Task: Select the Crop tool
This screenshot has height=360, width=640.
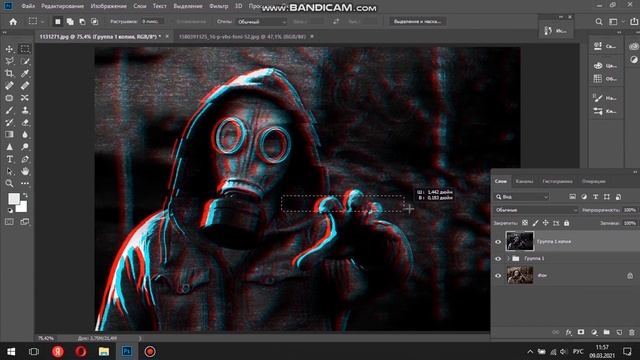Action: [9, 73]
